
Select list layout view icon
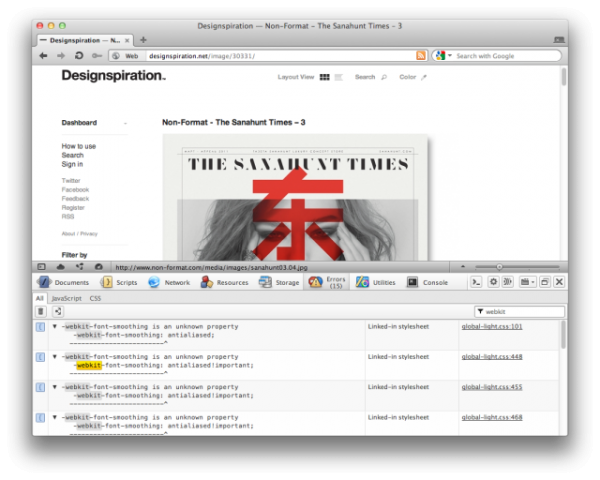[x=338, y=77]
